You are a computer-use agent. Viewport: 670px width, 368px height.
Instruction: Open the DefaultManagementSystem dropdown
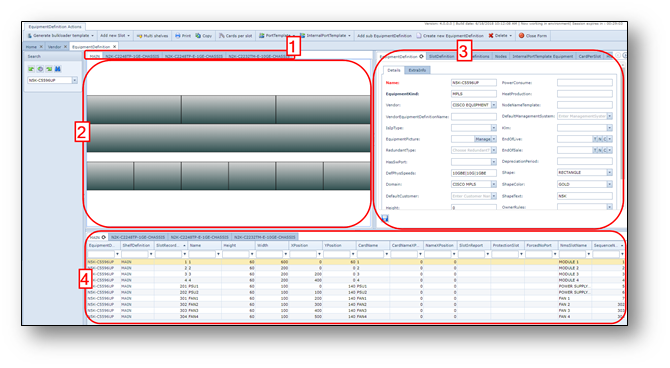click(610, 116)
